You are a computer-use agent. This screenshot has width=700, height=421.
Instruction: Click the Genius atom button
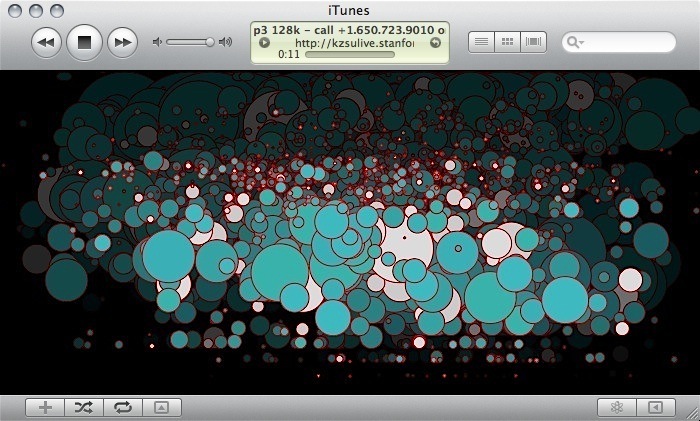(x=617, y=407)
